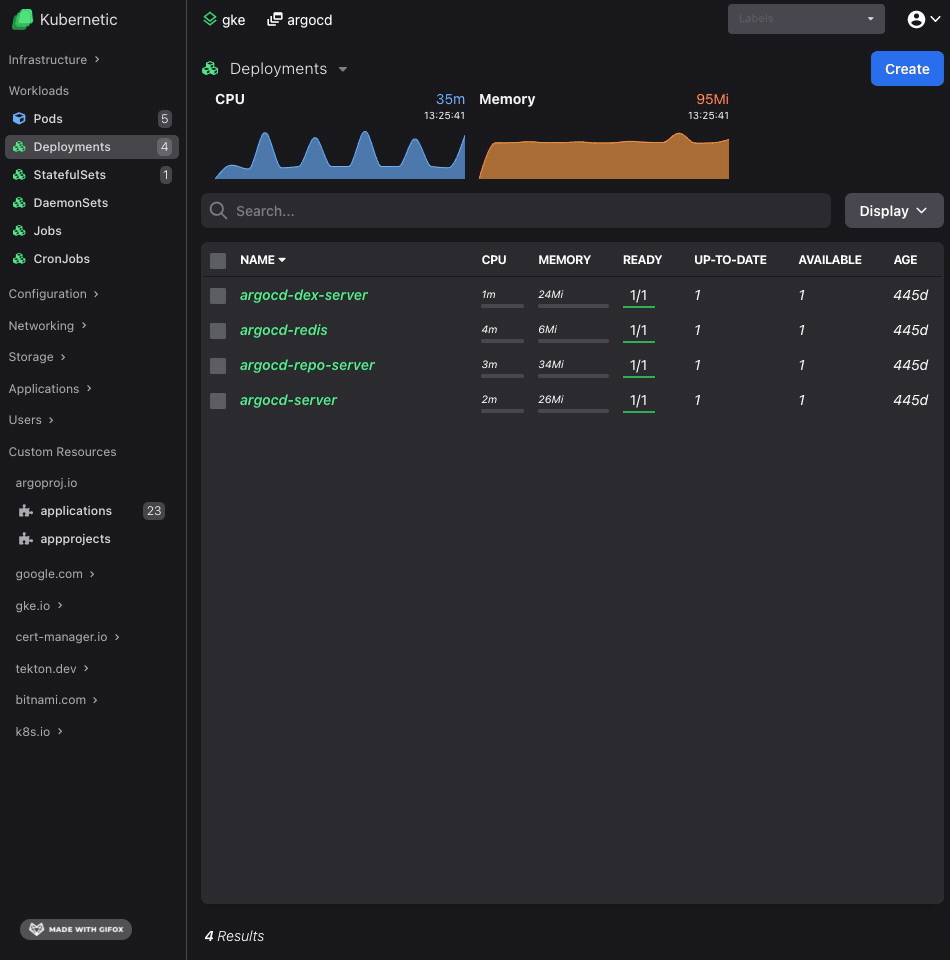The image size is (950, 960).
Task: Click the Create button
Action: [907, 69]
